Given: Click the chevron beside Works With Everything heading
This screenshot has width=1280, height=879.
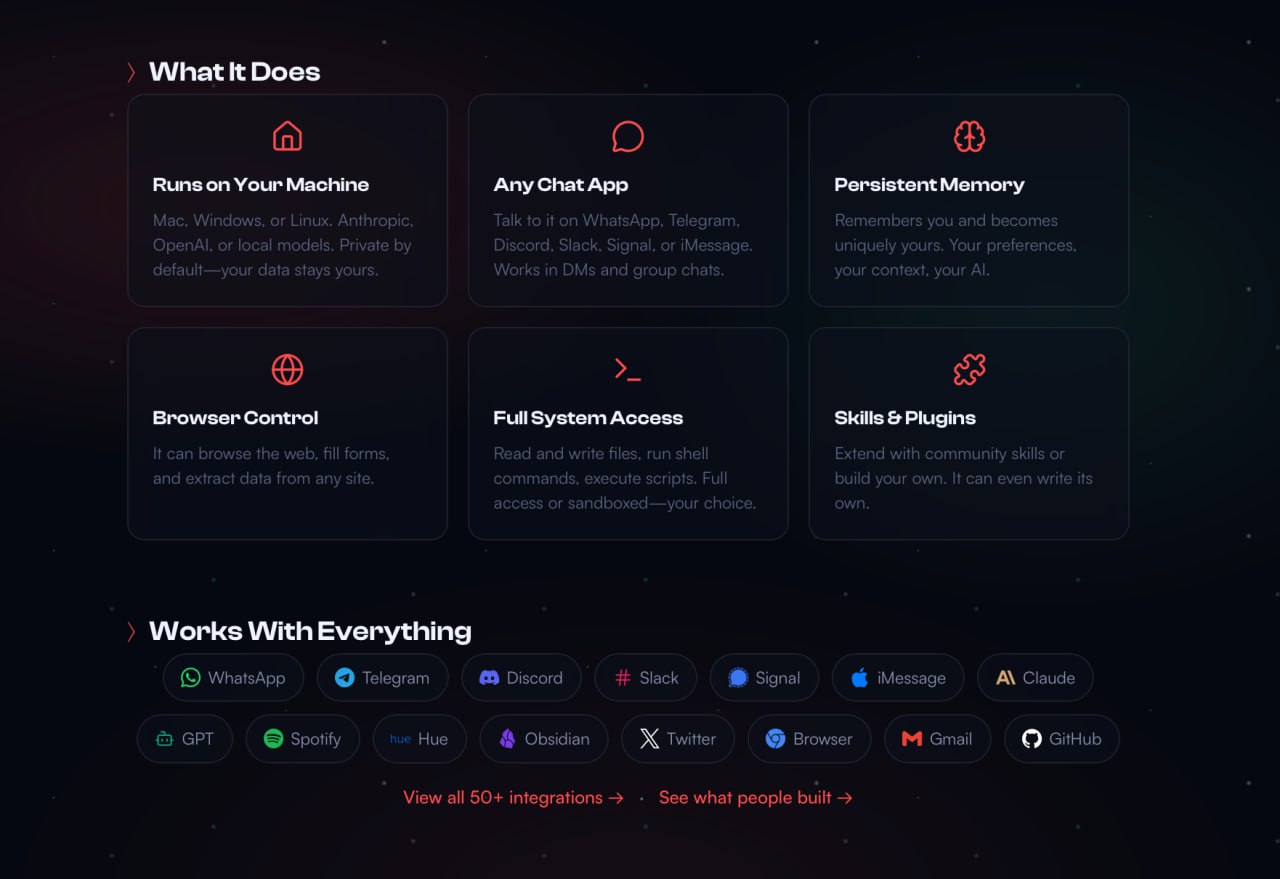Looking at the screenshot, I should (132, 631).
